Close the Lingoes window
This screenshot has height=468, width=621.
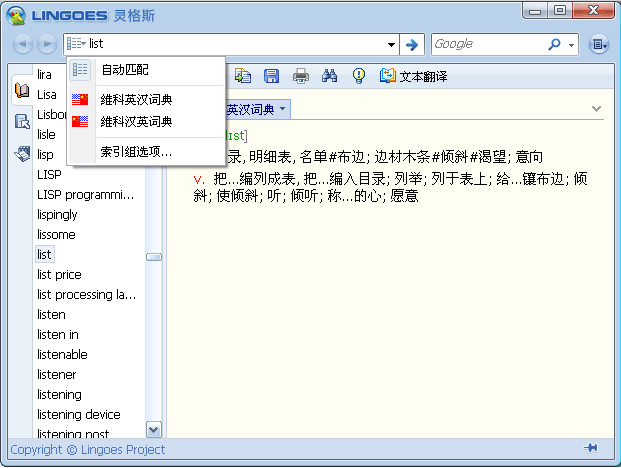[593, 11]
